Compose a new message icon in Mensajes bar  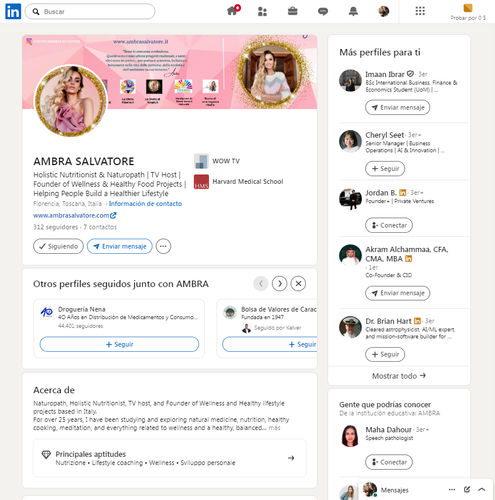467,489
